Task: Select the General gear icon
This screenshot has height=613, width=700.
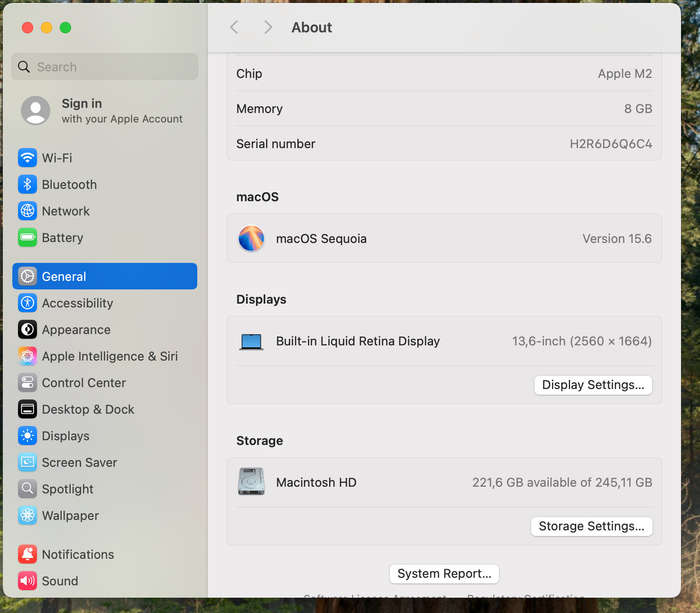Action: pos(27,276)
